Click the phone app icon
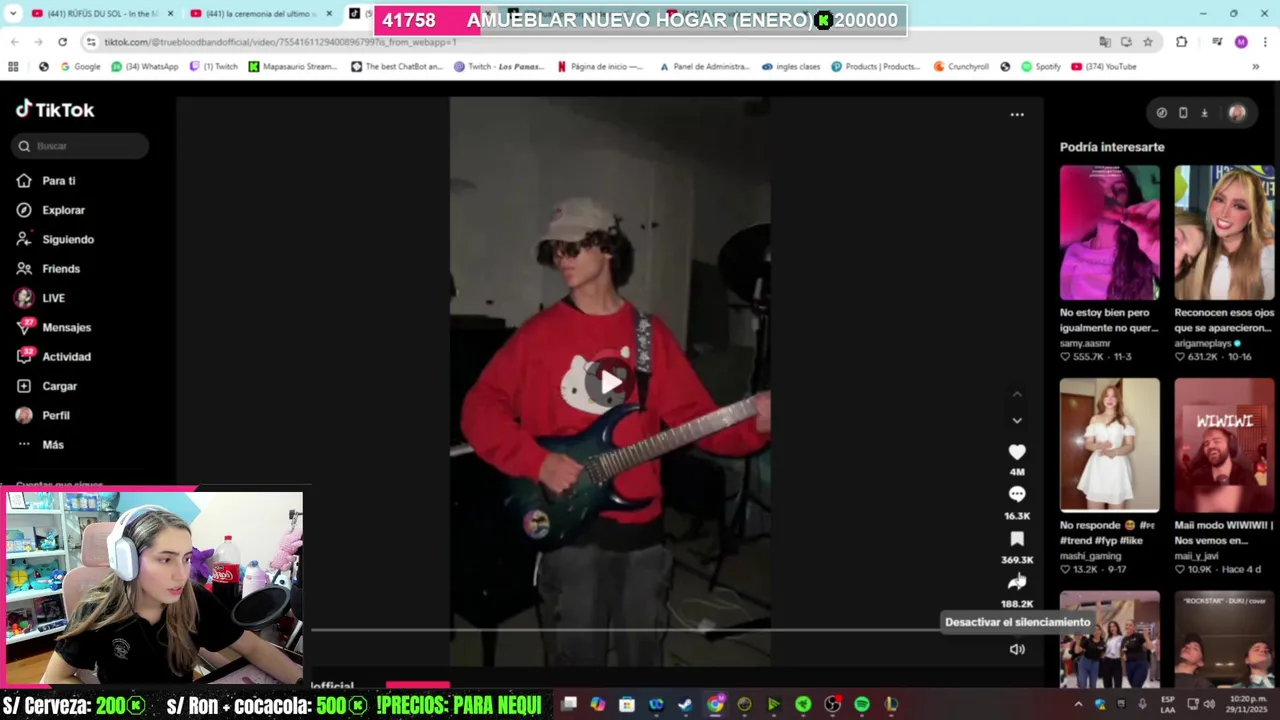Screen dimensions: 1280x720 coord(1183,113)
